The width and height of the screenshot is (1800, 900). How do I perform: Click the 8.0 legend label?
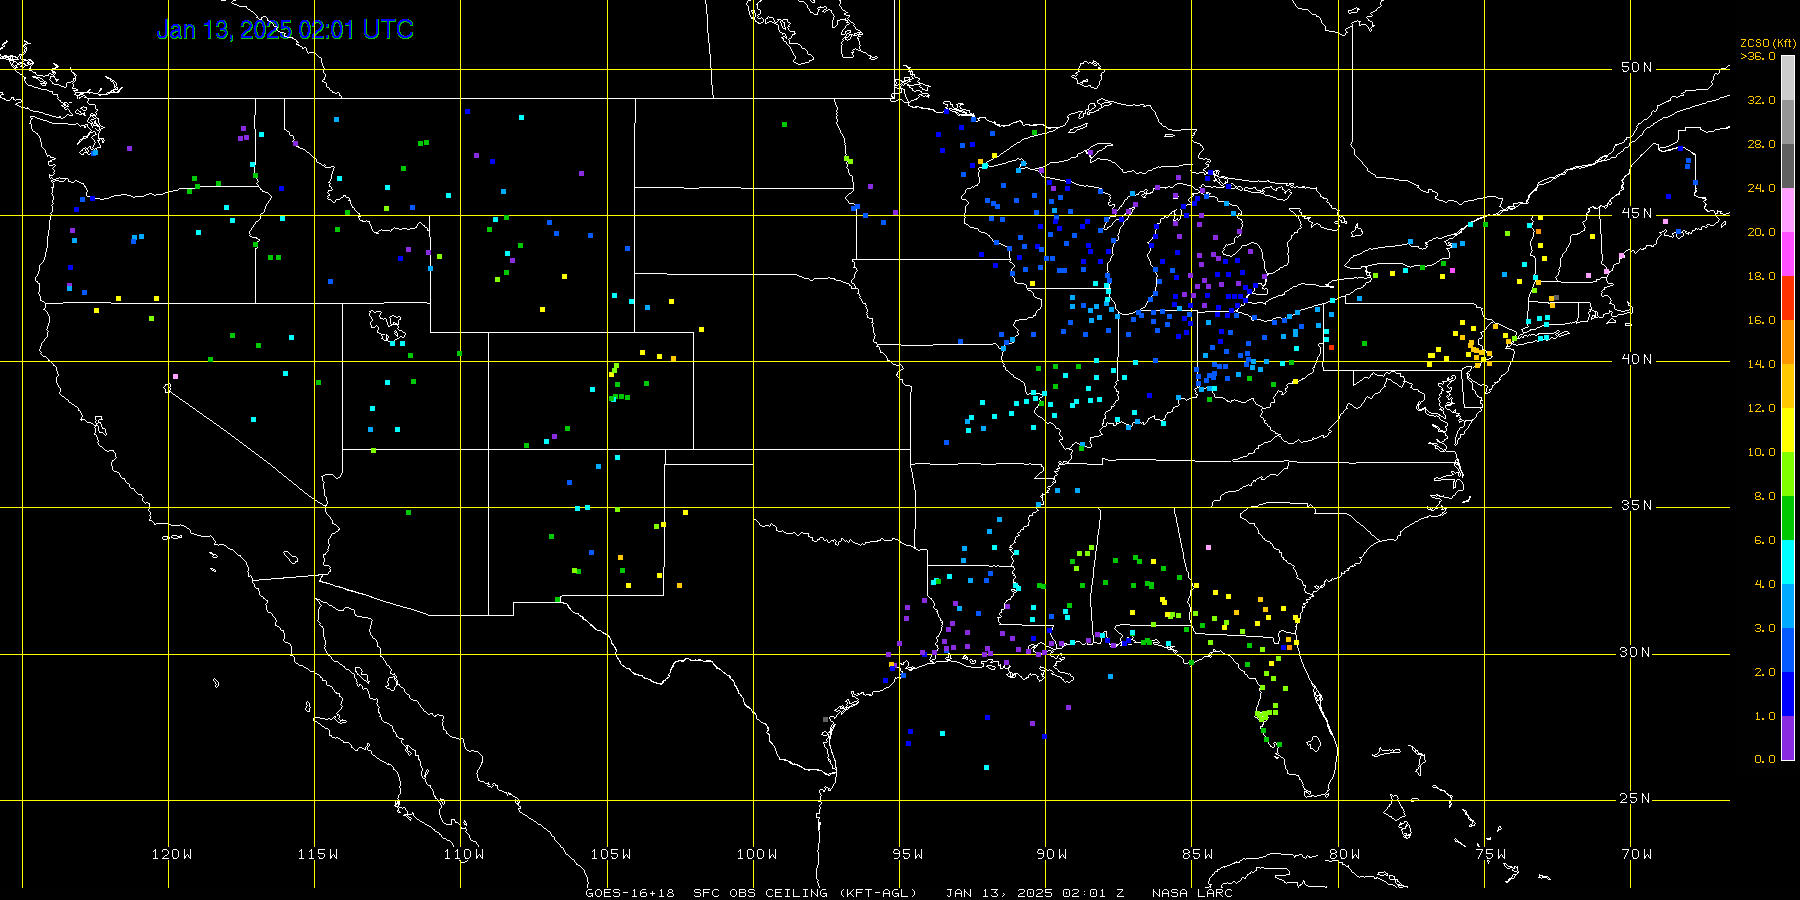click(x=1765, y=496)
